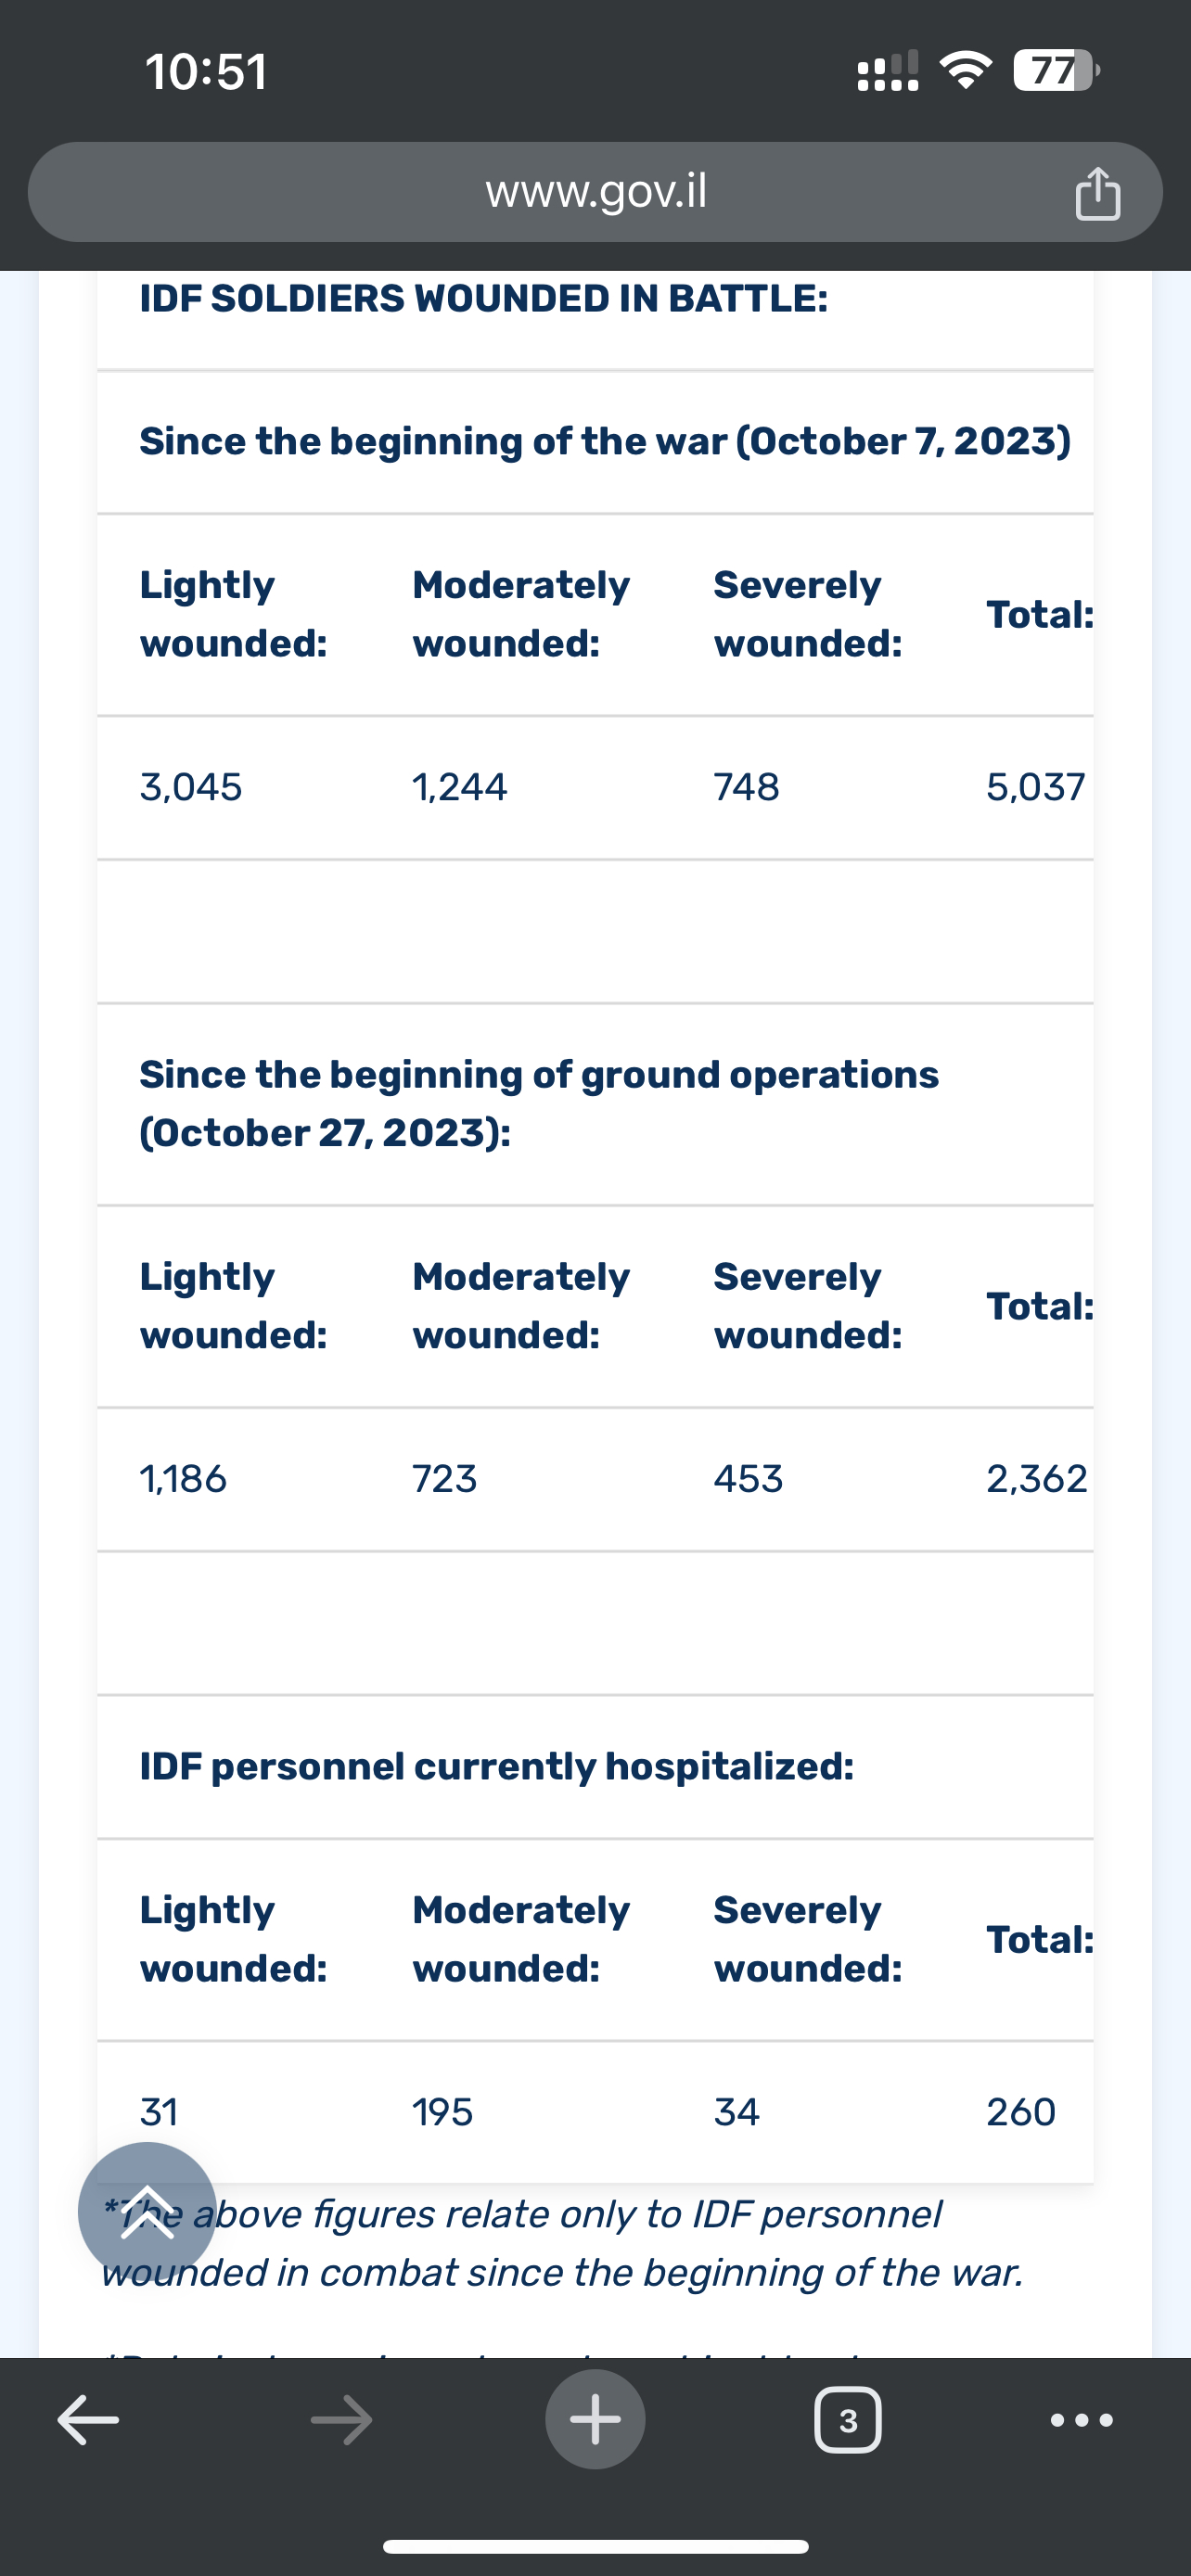1191x2576 pixels.
Task: Tap the forward arrow in bottom toolbar
Action: (342, 2420)
